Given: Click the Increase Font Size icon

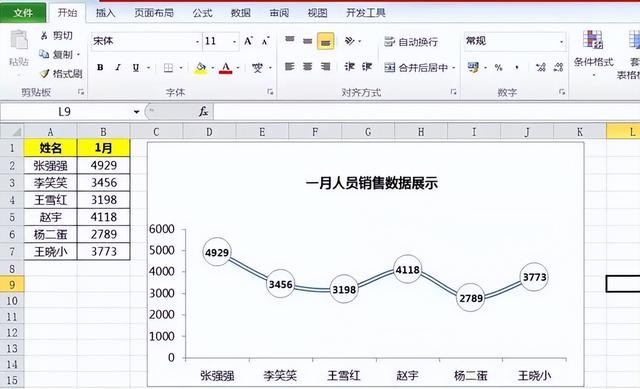Looking at the screenshot, I should (x=249, y=41).
